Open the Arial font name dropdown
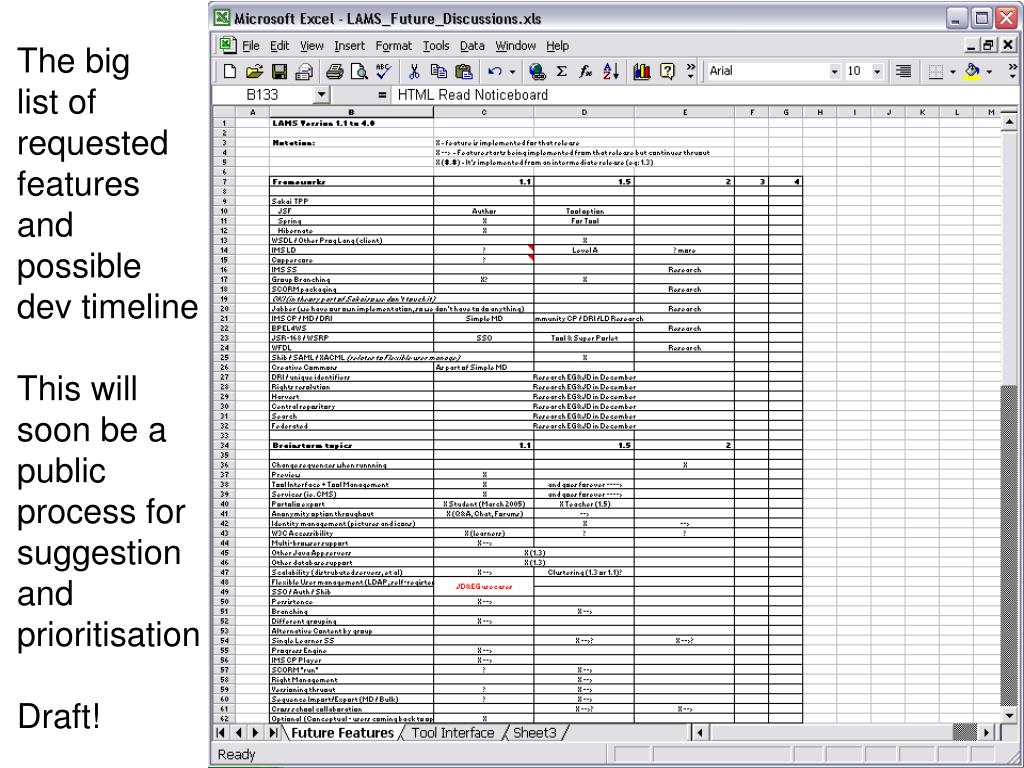This screenshot has height=768, width=1024. [835, 71]
